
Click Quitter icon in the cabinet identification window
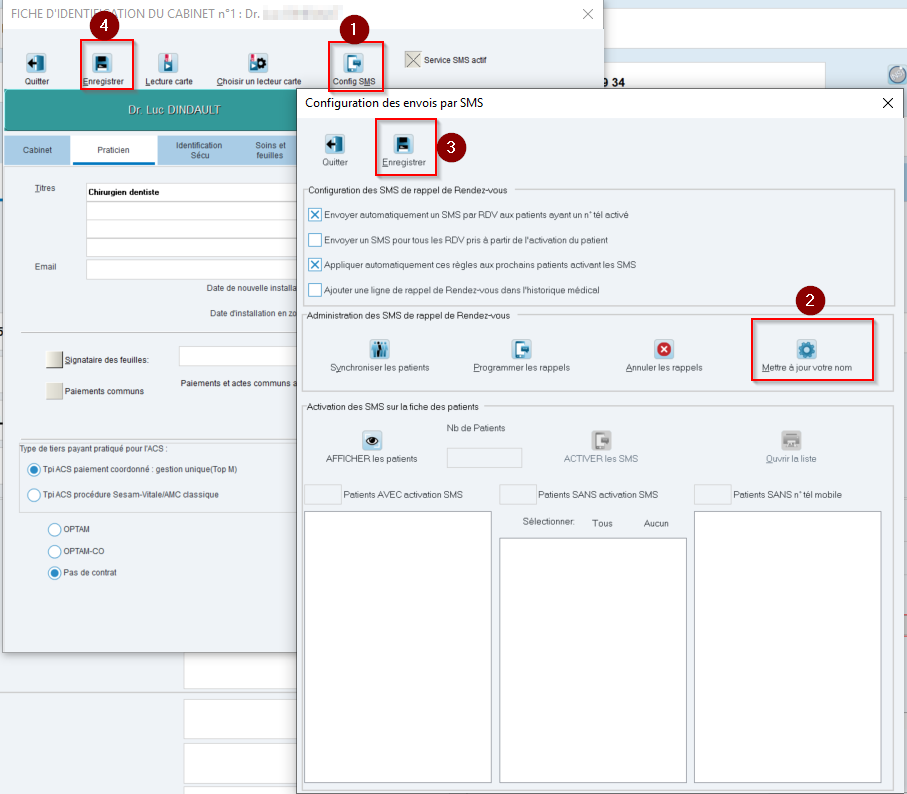[x=36, y=63]
